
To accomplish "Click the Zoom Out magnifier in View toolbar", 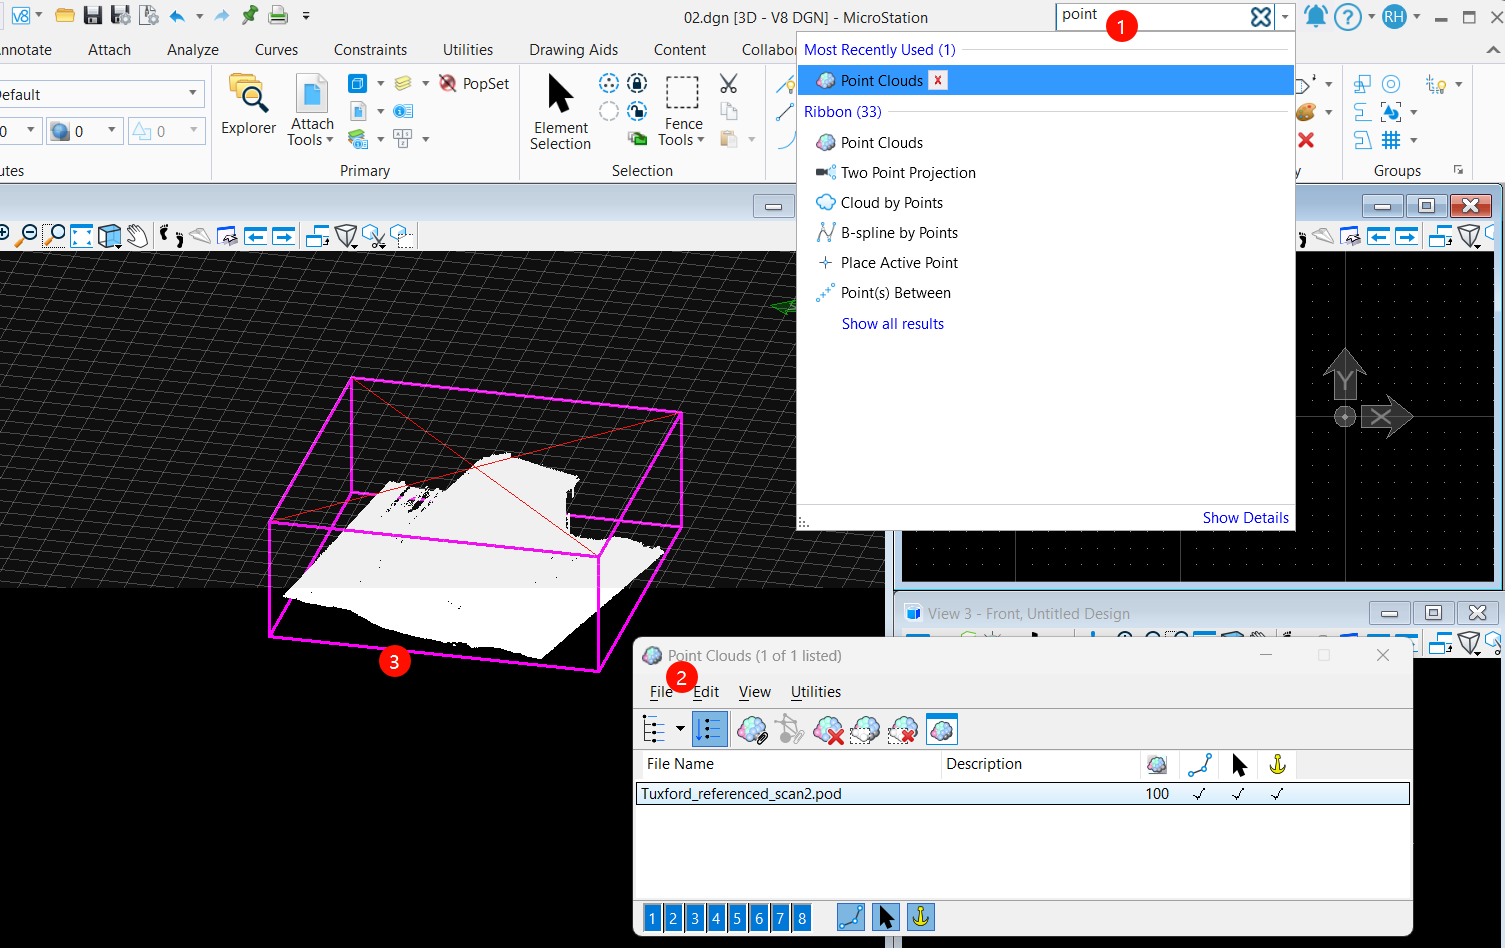I will coord(28,235).
